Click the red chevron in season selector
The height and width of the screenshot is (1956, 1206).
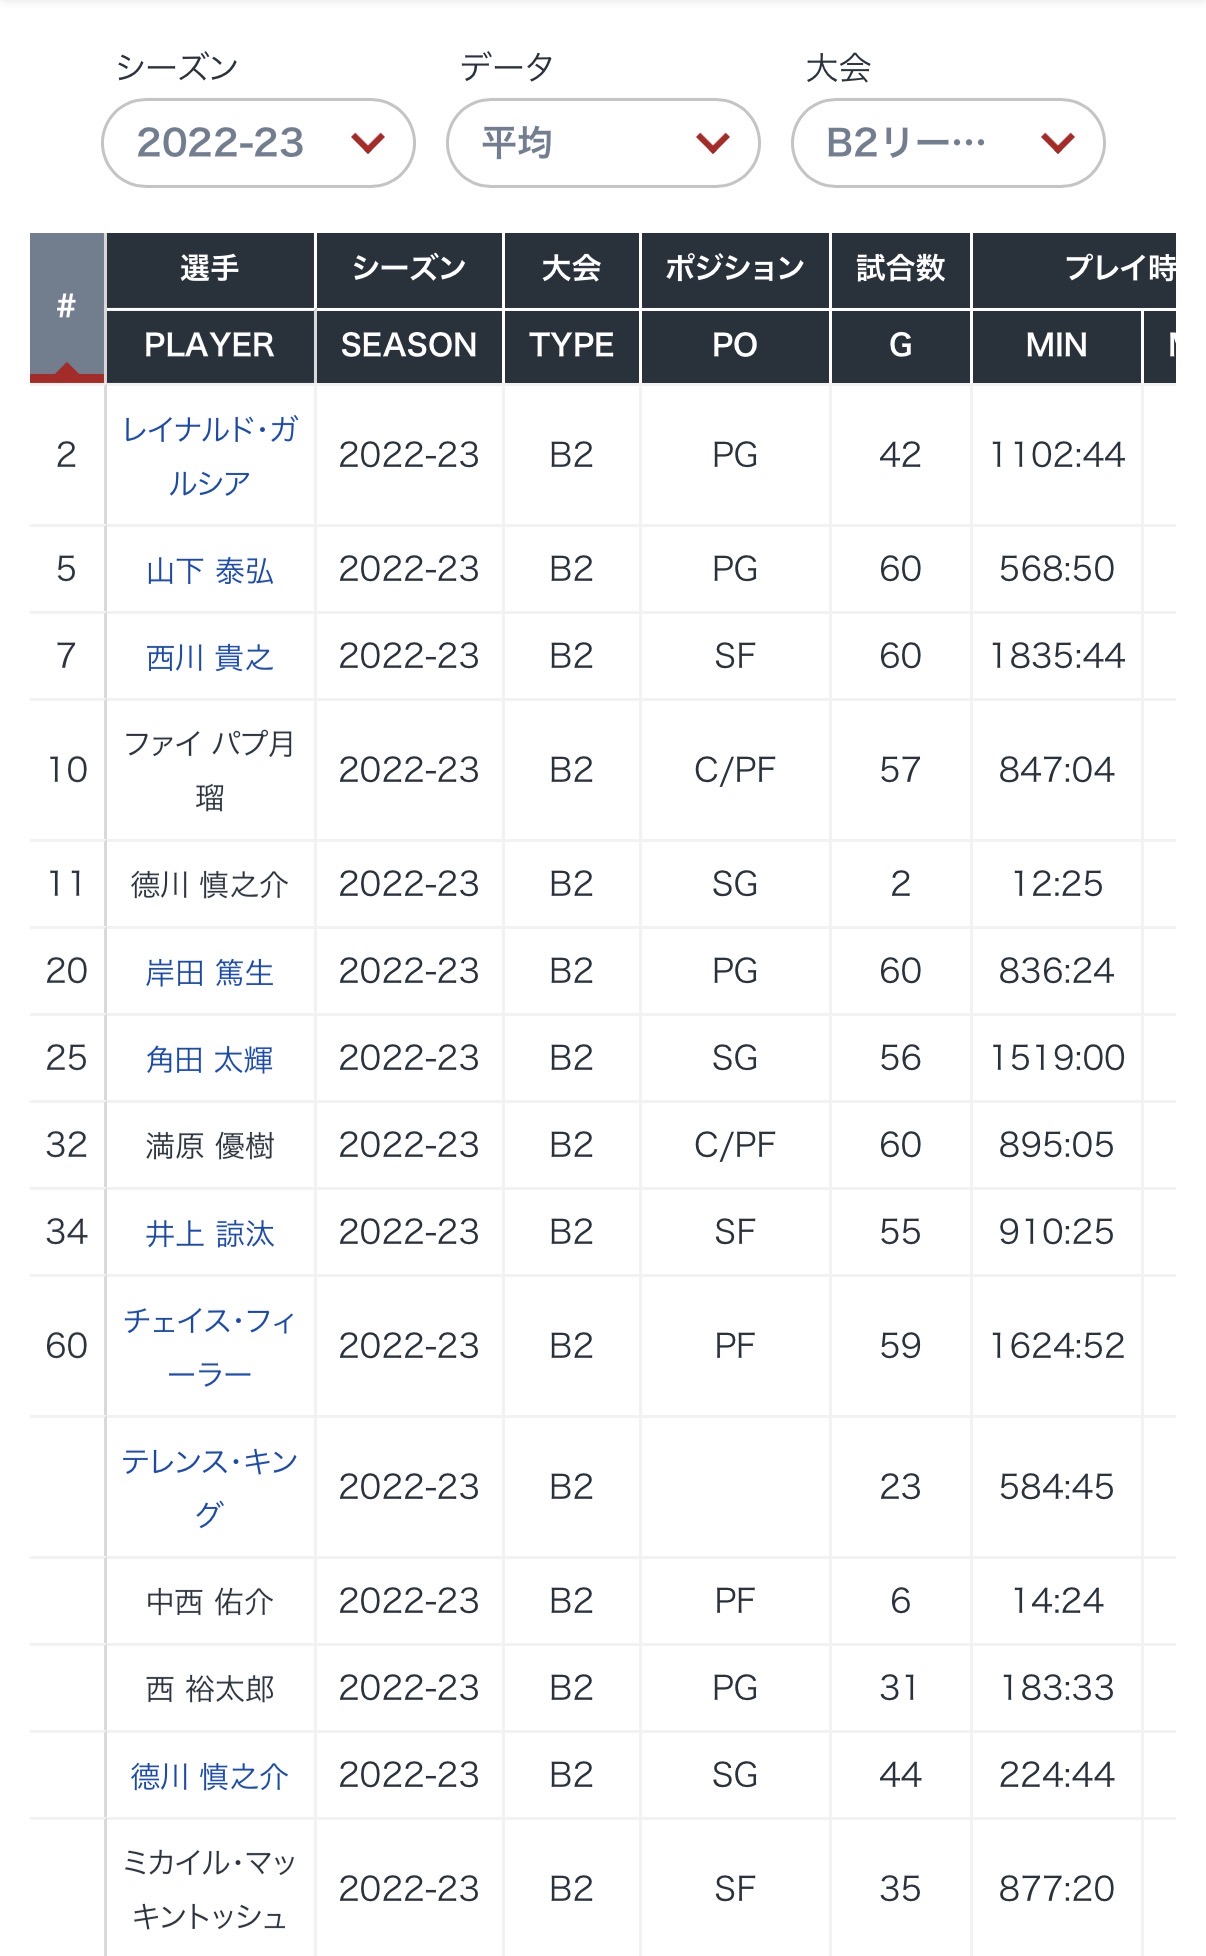368,143
